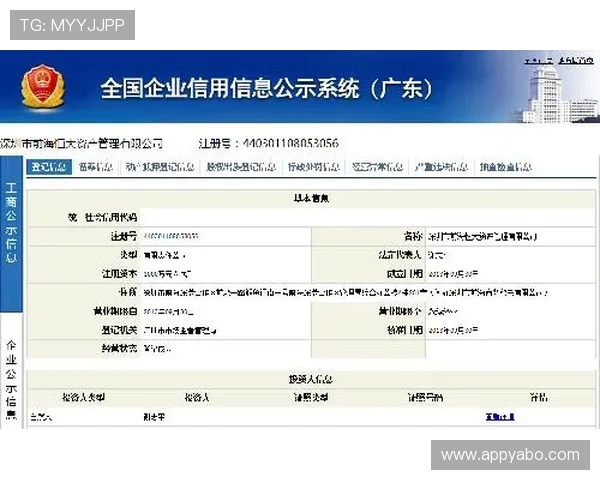Click the national emblem logo in the header
The image size is (600, 480).
[43, 87]
